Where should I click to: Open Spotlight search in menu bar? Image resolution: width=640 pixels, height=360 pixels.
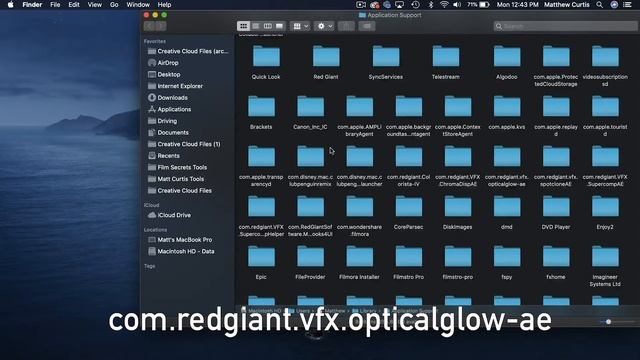coord(599,5)
